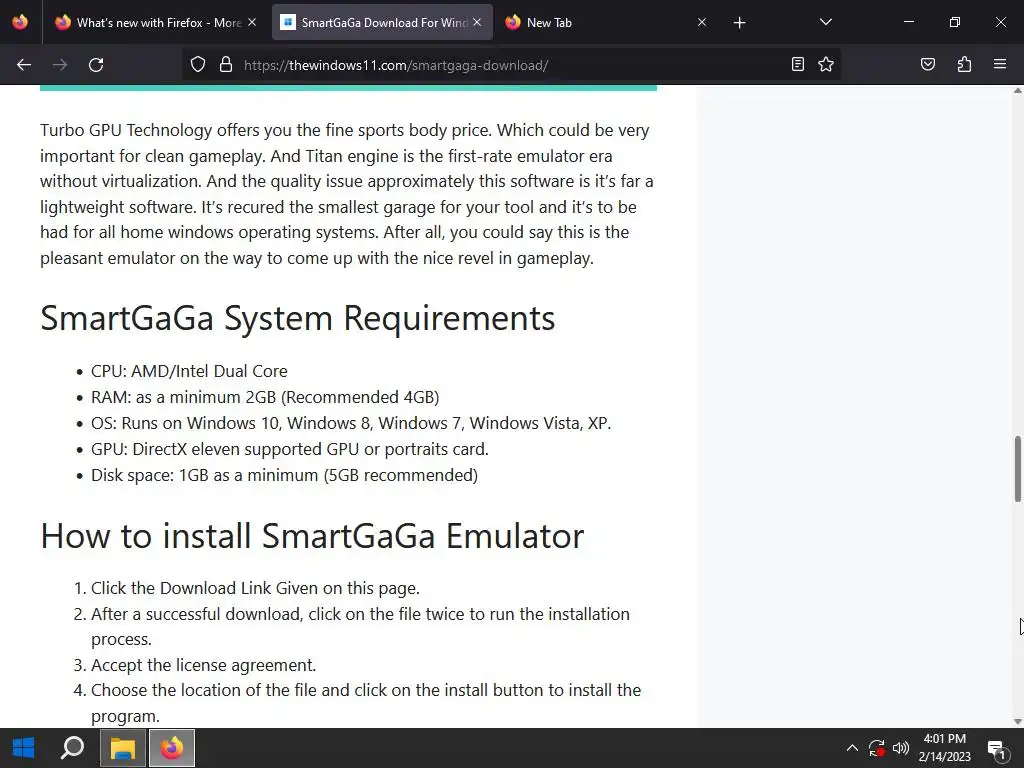1024x768 pixels.
Task: Click the 'Turbo GPU Technology' paragraph
Action: click(x=347, y=194)
